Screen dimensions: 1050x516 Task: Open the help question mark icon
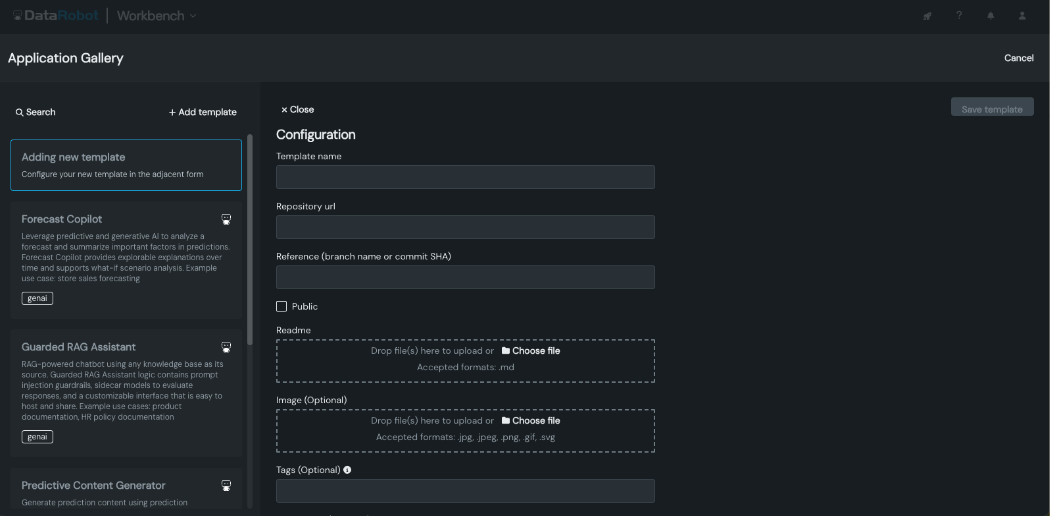[959, 16]
